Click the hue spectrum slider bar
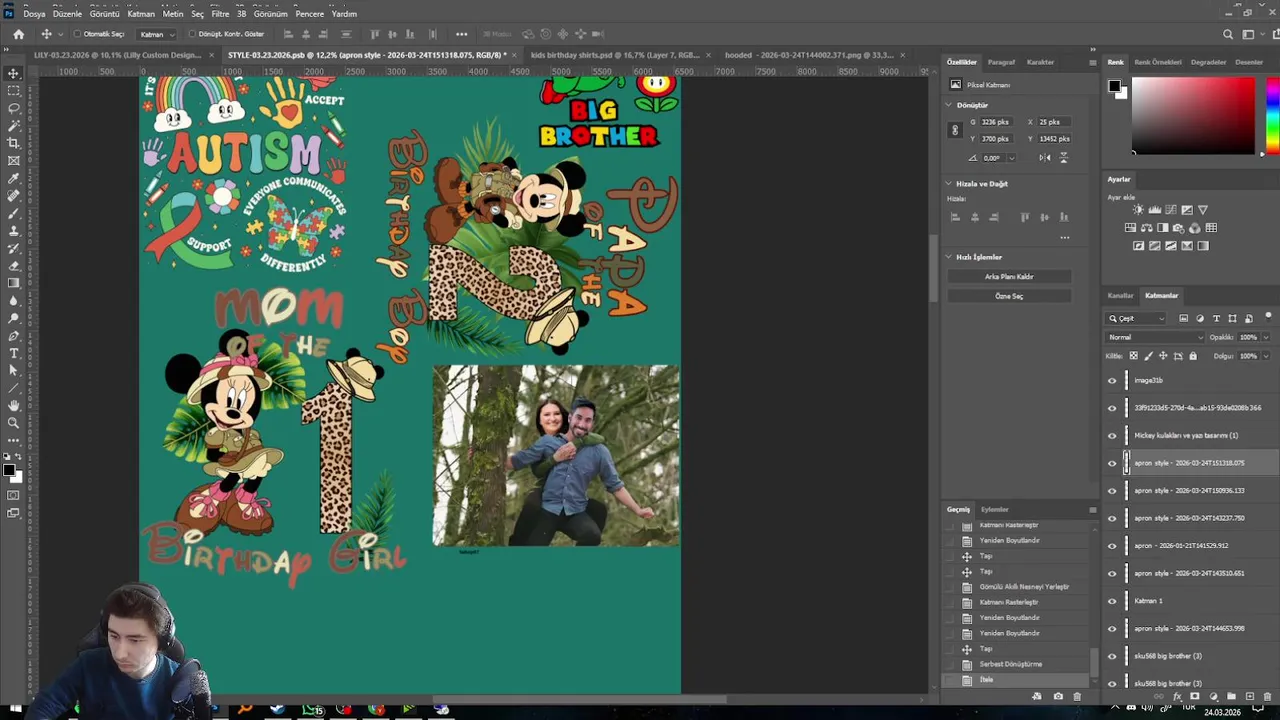Screen dimensions: 1280x720 coord(1272,116)
